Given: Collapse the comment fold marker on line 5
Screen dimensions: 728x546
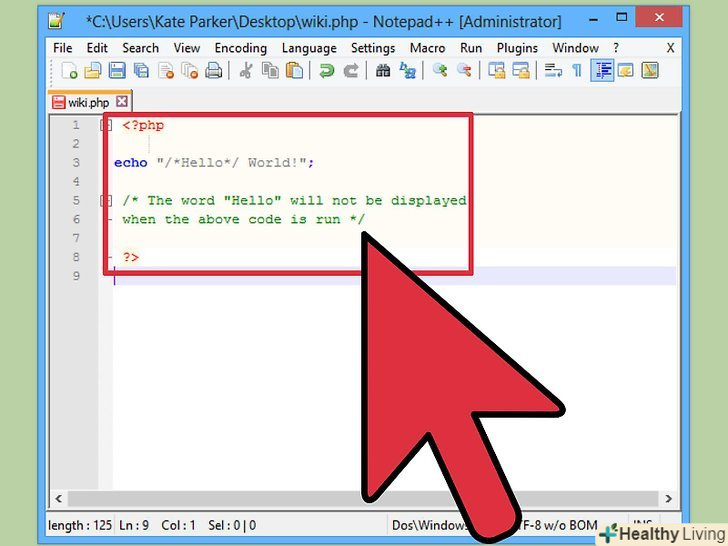Looking at the screenshot, I should (x=106, y=201).
